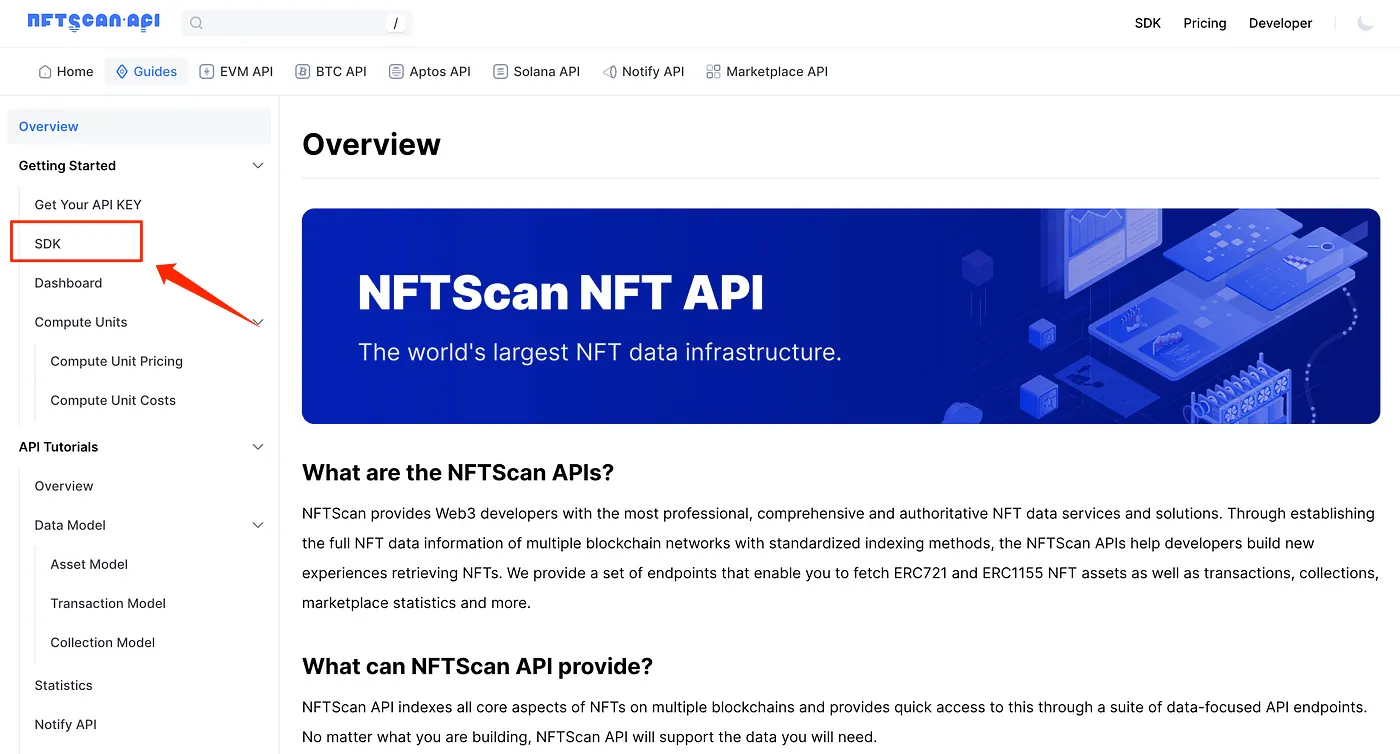Switch to the BTC API tab
The width and height of the screenshot is (1400, 754).
coord(331,72)
